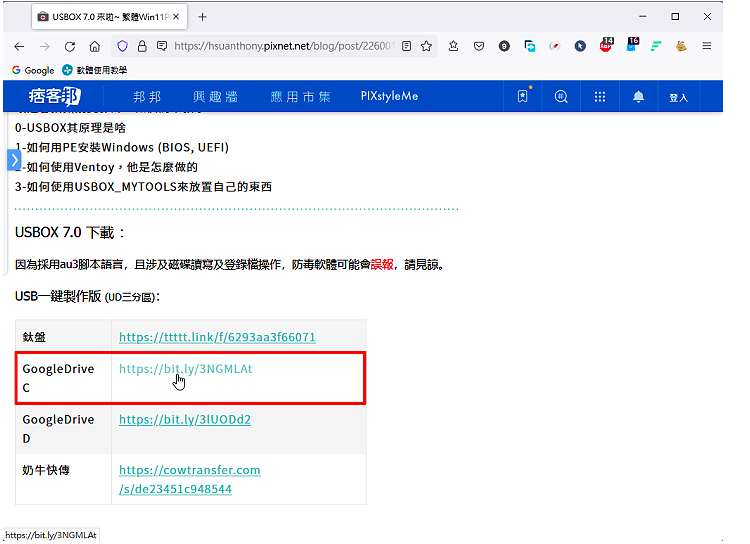Click the line 如何用PE安裝Windows (BIOS, UEFI)
Screen dimensions: 750x544
(122, 147)
